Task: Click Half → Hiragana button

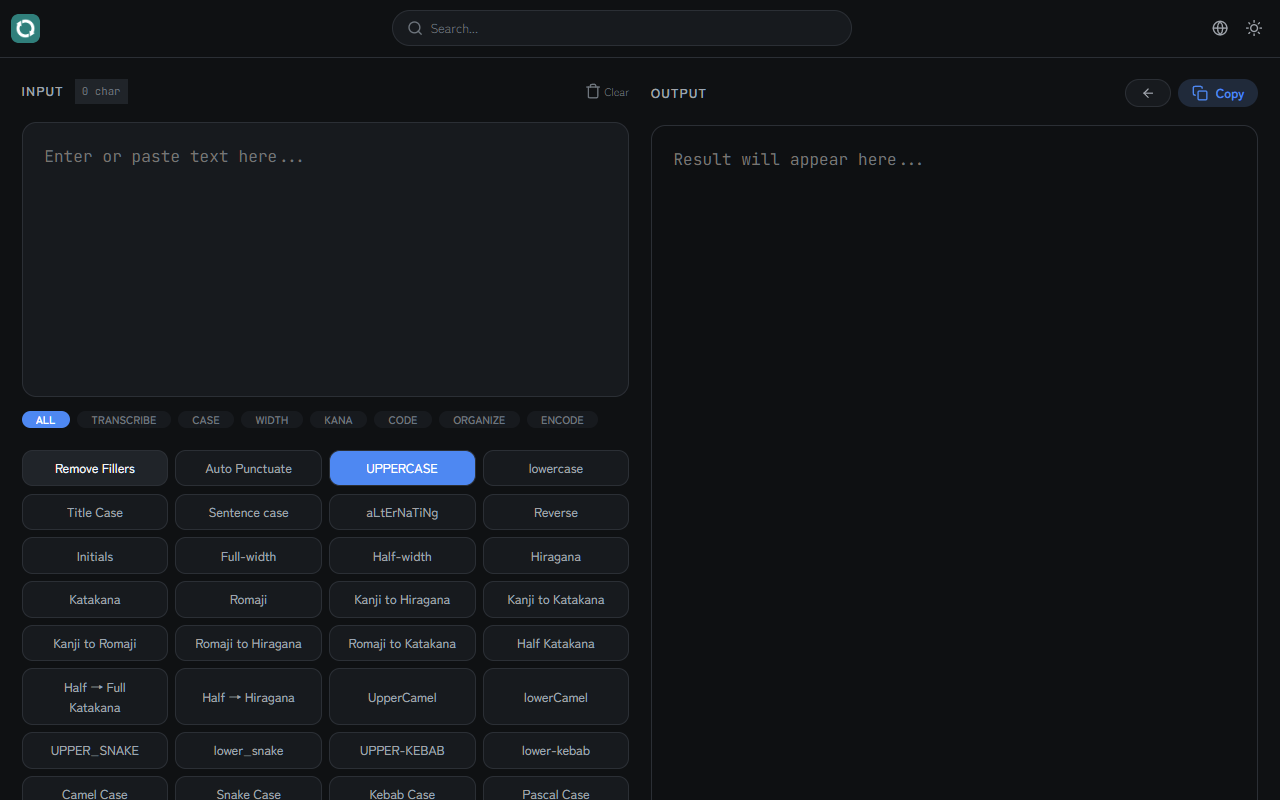Action: [x=248, y=697]
